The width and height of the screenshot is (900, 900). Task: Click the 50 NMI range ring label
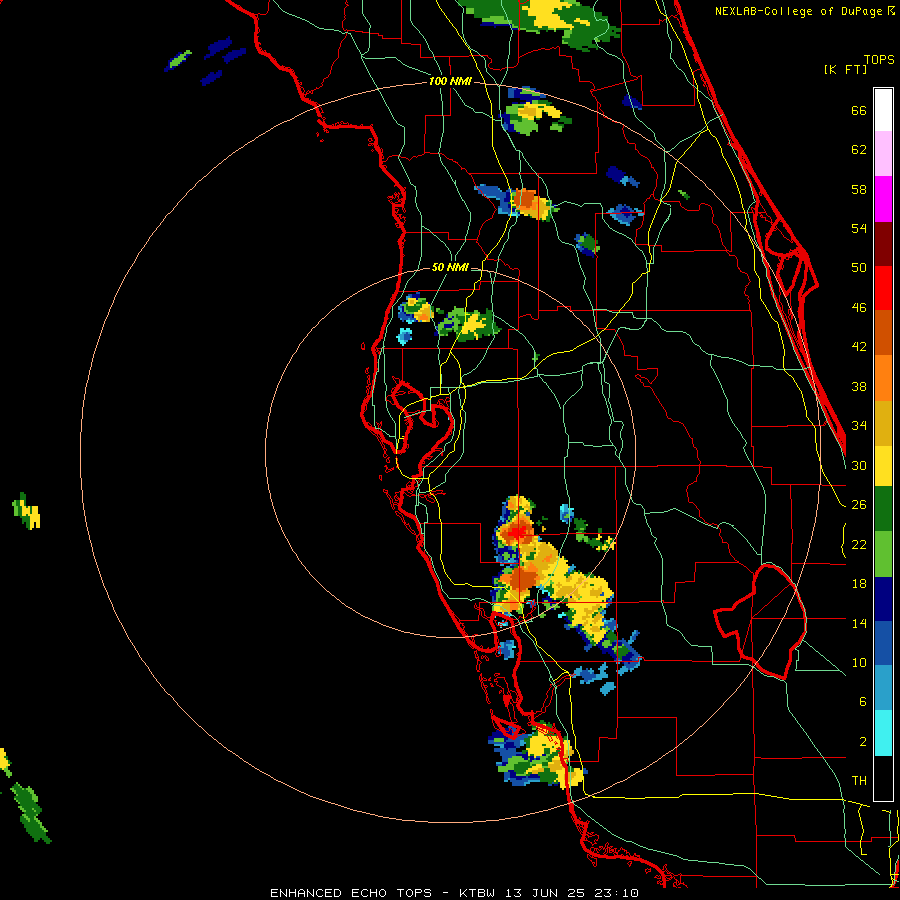(x=450, y=267)
